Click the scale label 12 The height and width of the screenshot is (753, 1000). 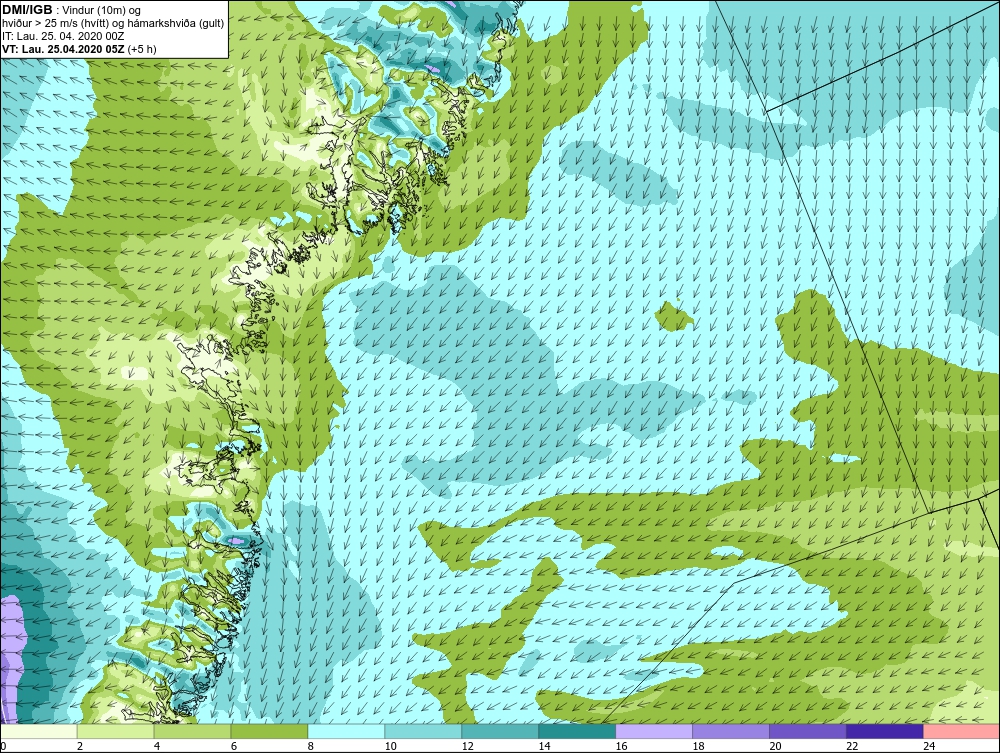click(x=467, y=746)
